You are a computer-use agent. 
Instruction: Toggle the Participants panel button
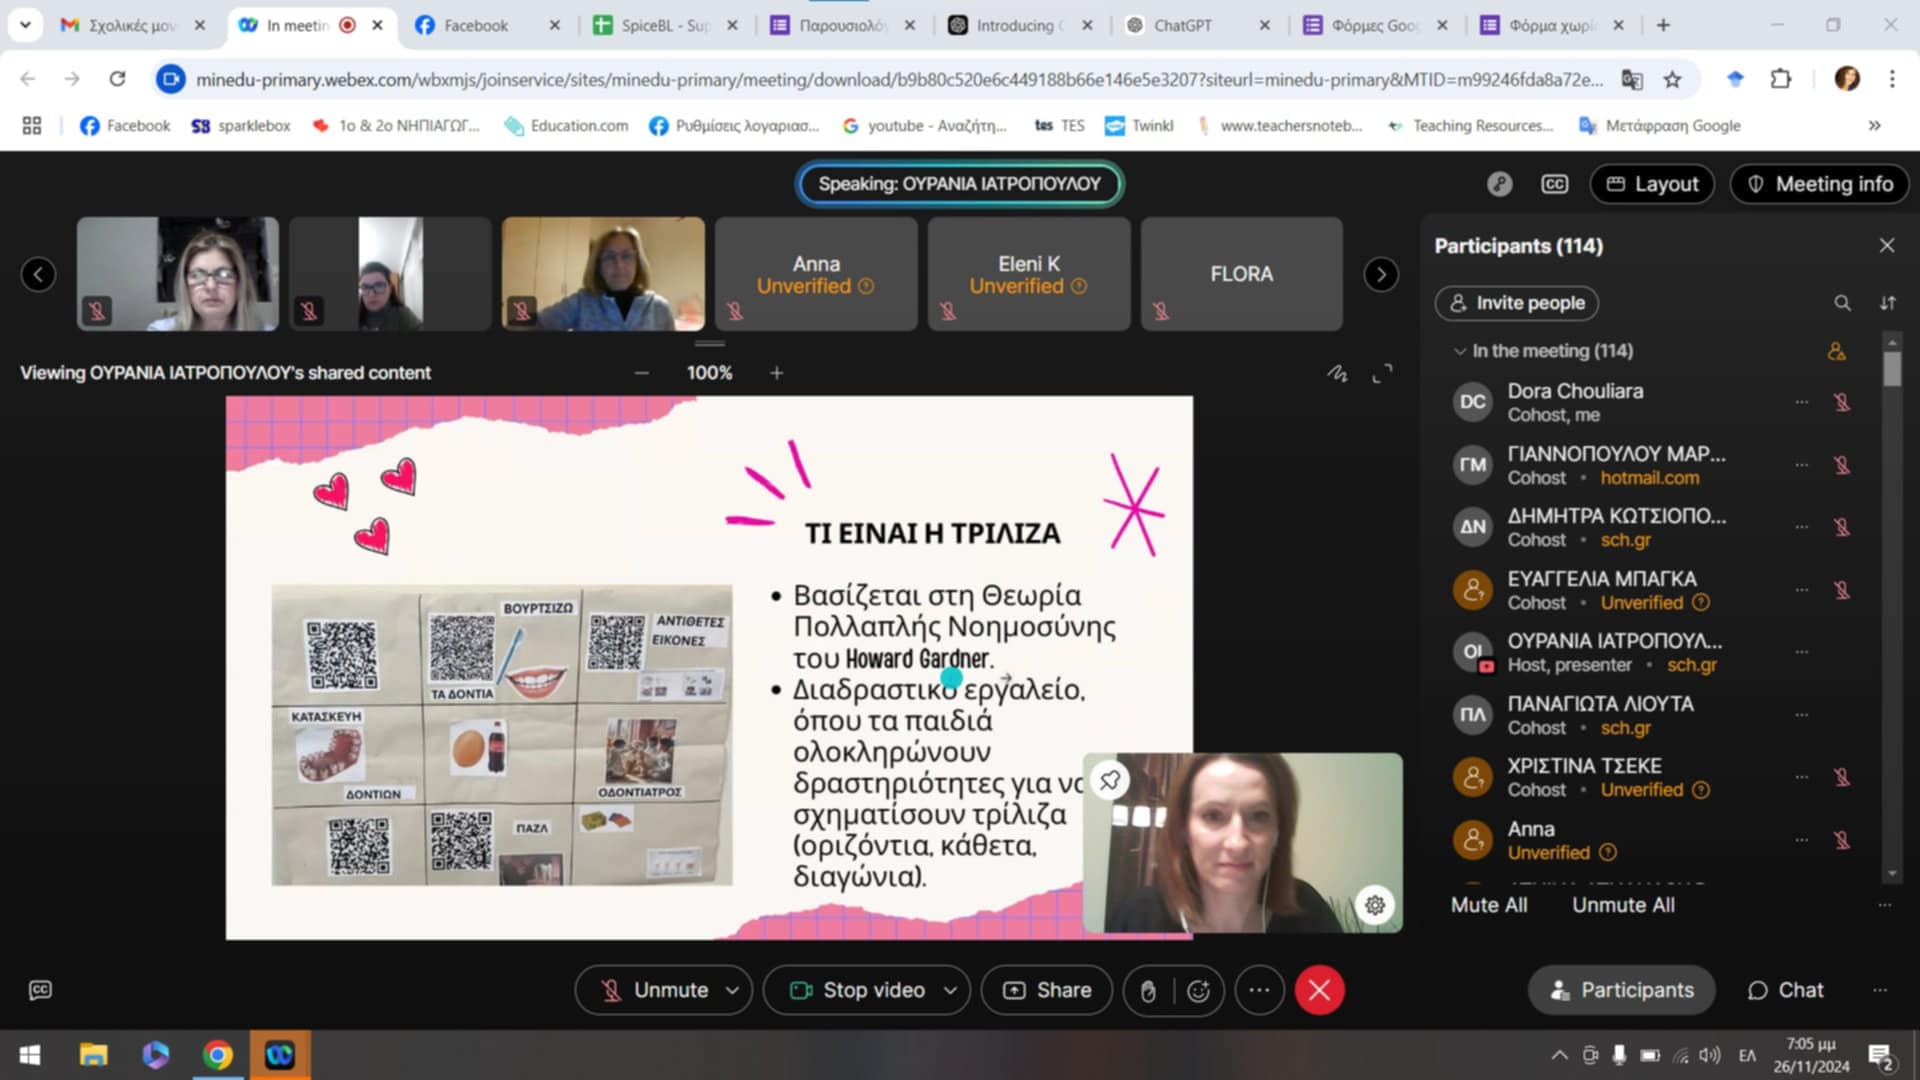[1621, 990]
